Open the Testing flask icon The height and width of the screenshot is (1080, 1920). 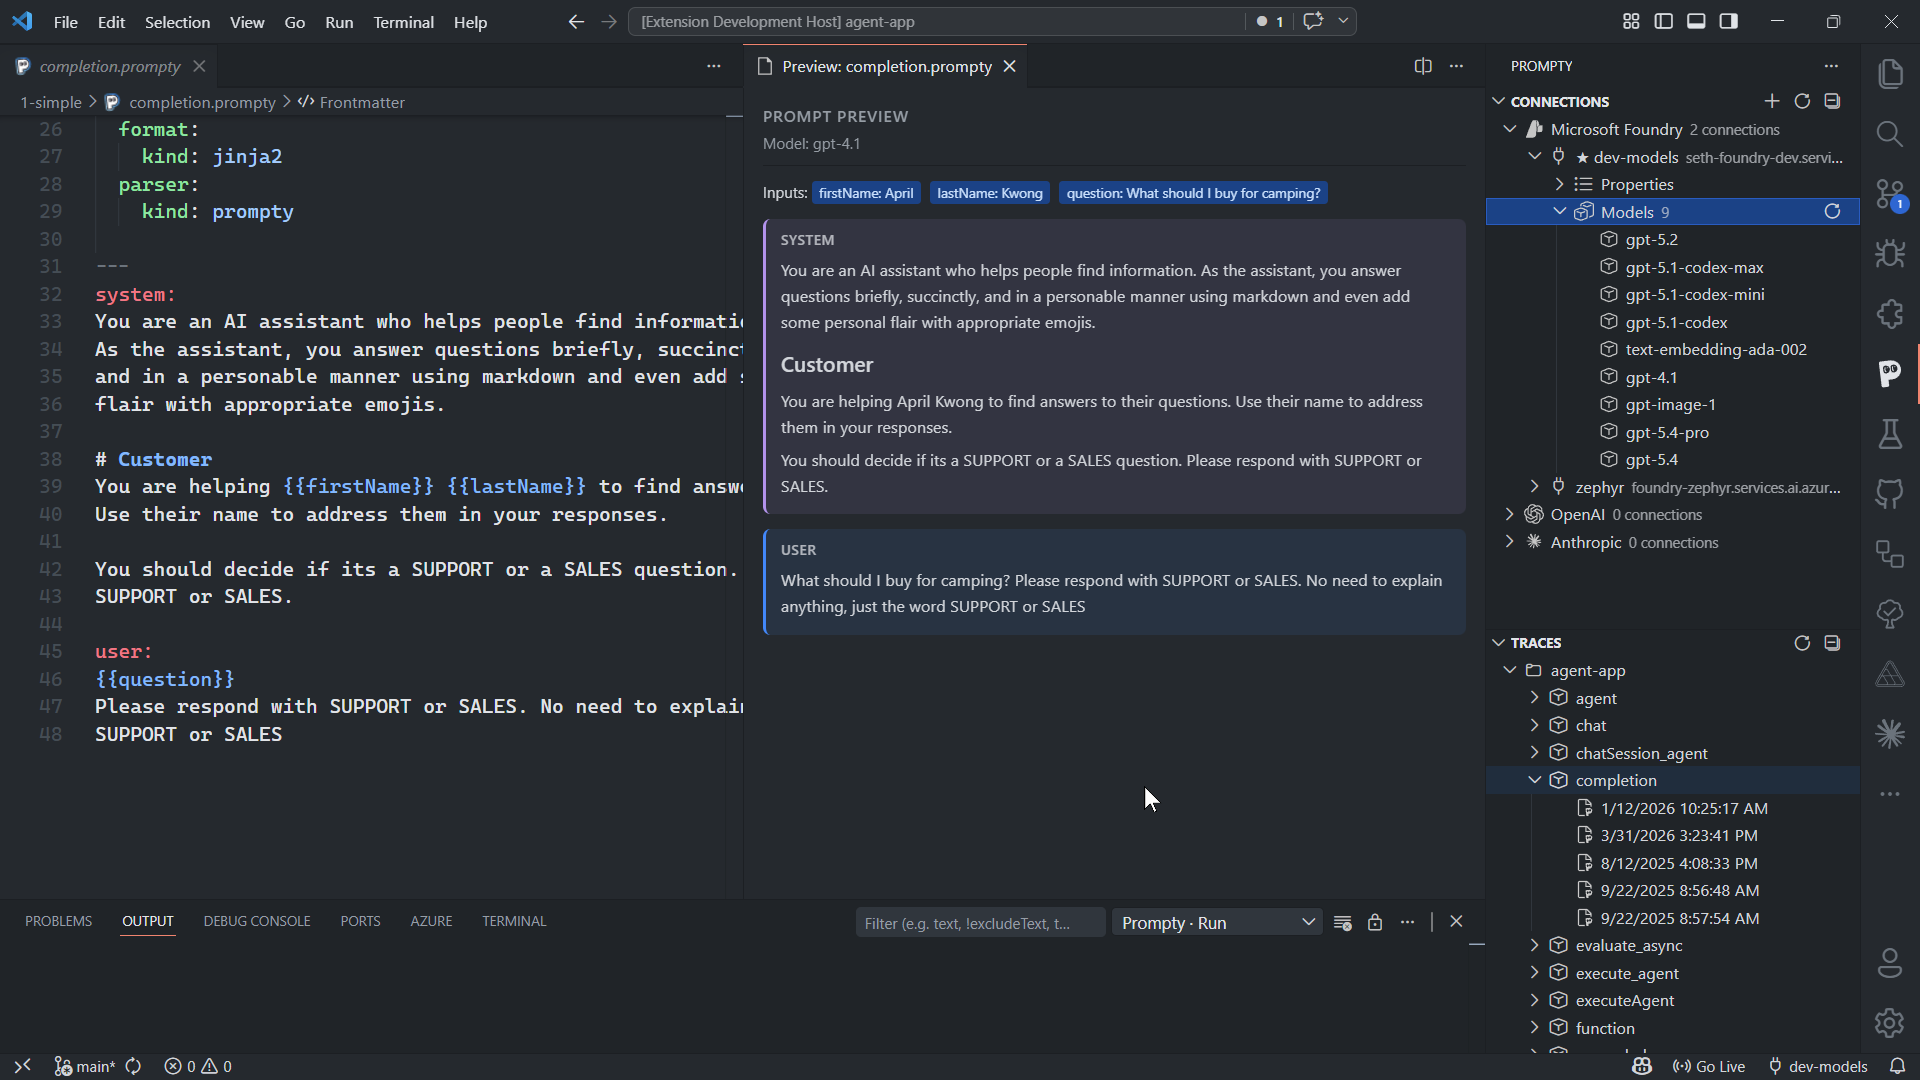point(1891,434)
